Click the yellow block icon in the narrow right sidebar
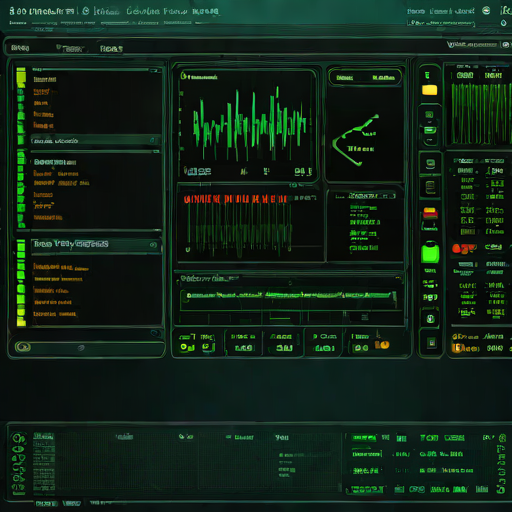Screen dimensions: 512x512 pos(430,90)
